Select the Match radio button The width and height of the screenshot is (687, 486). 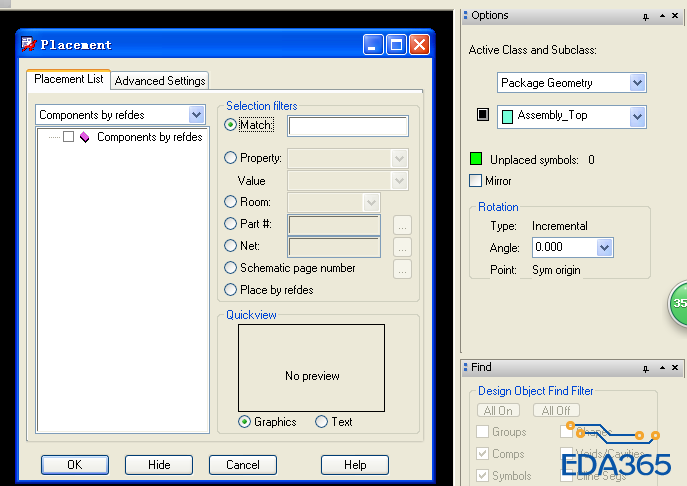click(230, 125)
